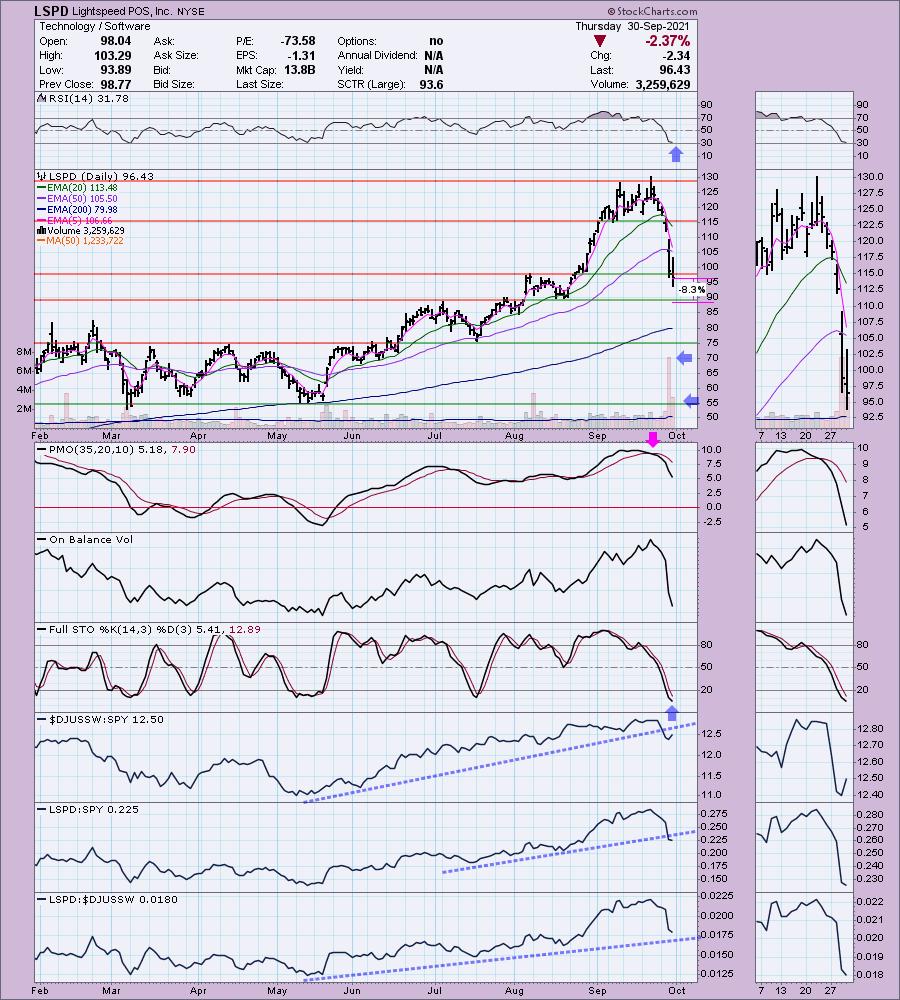The image size is (900, 1000).
Task: Click the Mkt Cap value 13.8B
Action: tap(300, 70)
